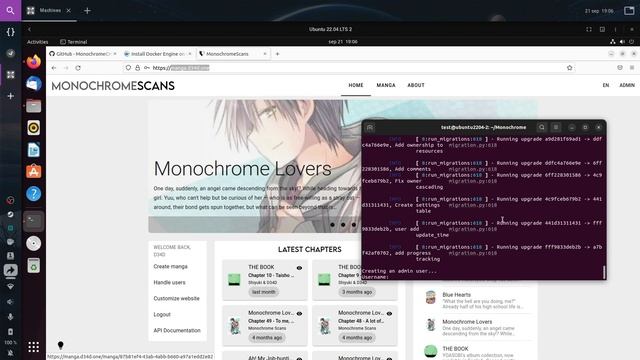The height and width of the screenshot is (360, 640).
Task: Toggle fullscreen of the Ubuntu machine view
Action: click(589, 29)
